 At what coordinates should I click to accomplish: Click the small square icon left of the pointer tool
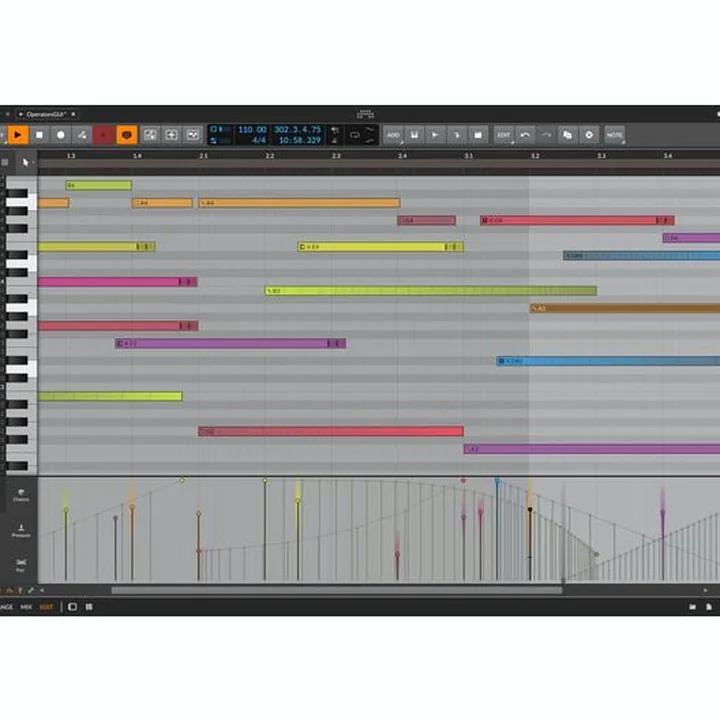coord(5,162)
